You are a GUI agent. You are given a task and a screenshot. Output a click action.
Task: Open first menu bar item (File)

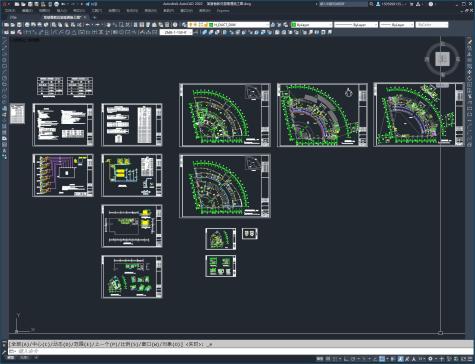point(10,11)
